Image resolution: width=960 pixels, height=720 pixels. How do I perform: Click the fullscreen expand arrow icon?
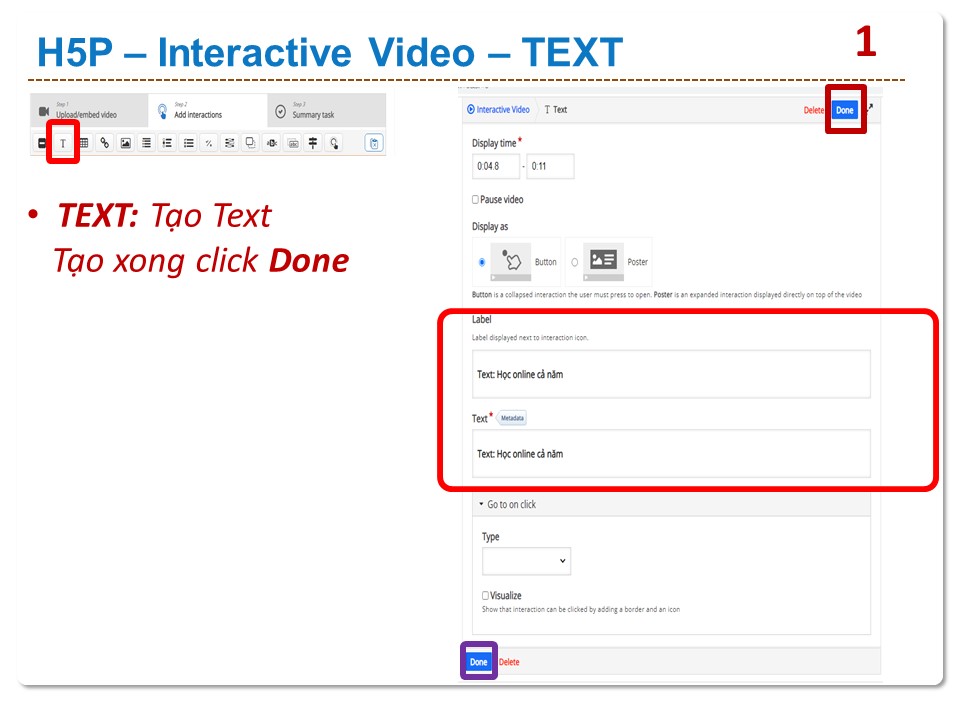click(x=868, y=108)
